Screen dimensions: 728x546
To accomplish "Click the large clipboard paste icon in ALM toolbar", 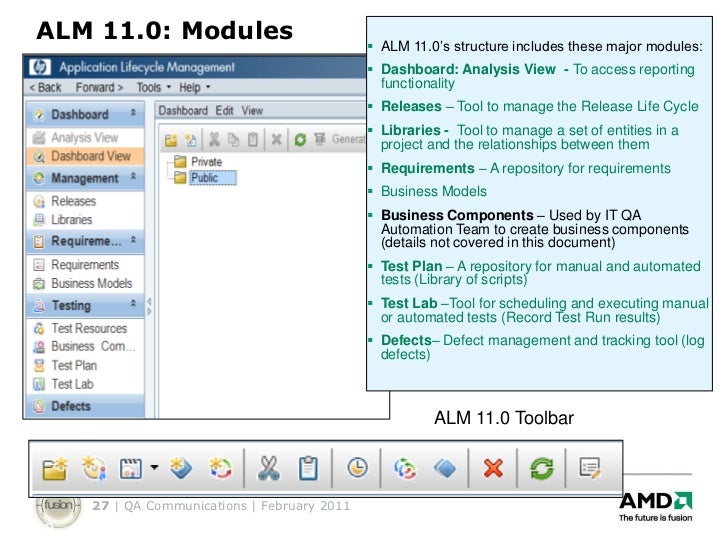I will [308, 468].
